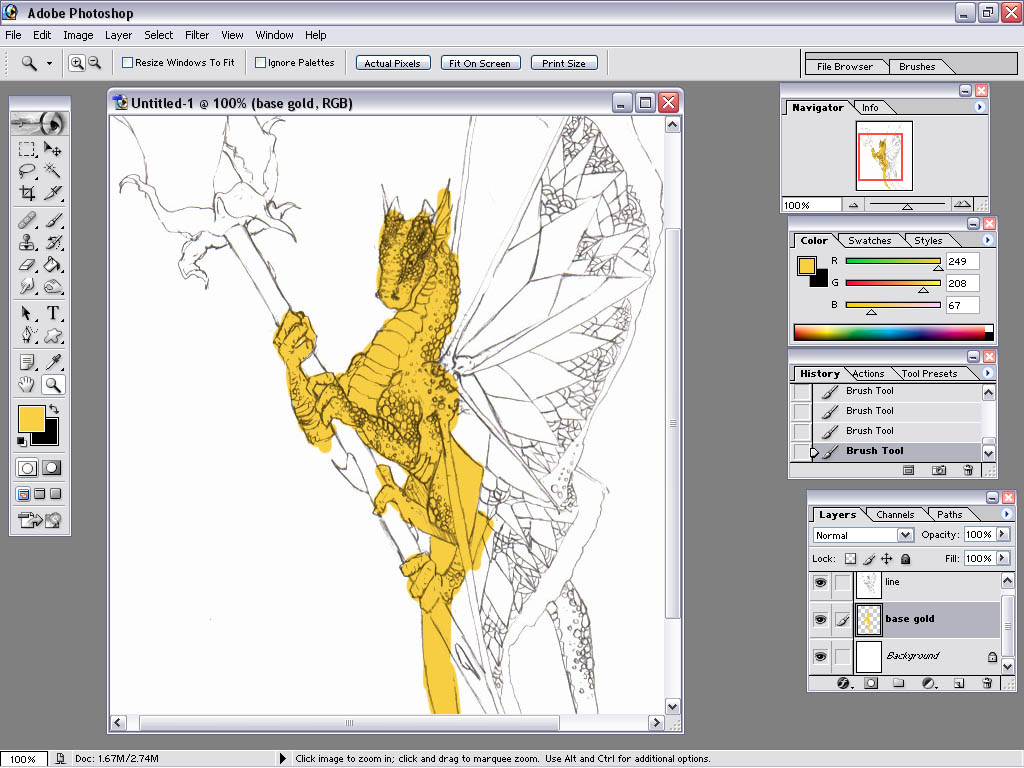Hide the line layer
Image resolution: width=1024 pixels, height=768 pixels.
click(820, 582)
